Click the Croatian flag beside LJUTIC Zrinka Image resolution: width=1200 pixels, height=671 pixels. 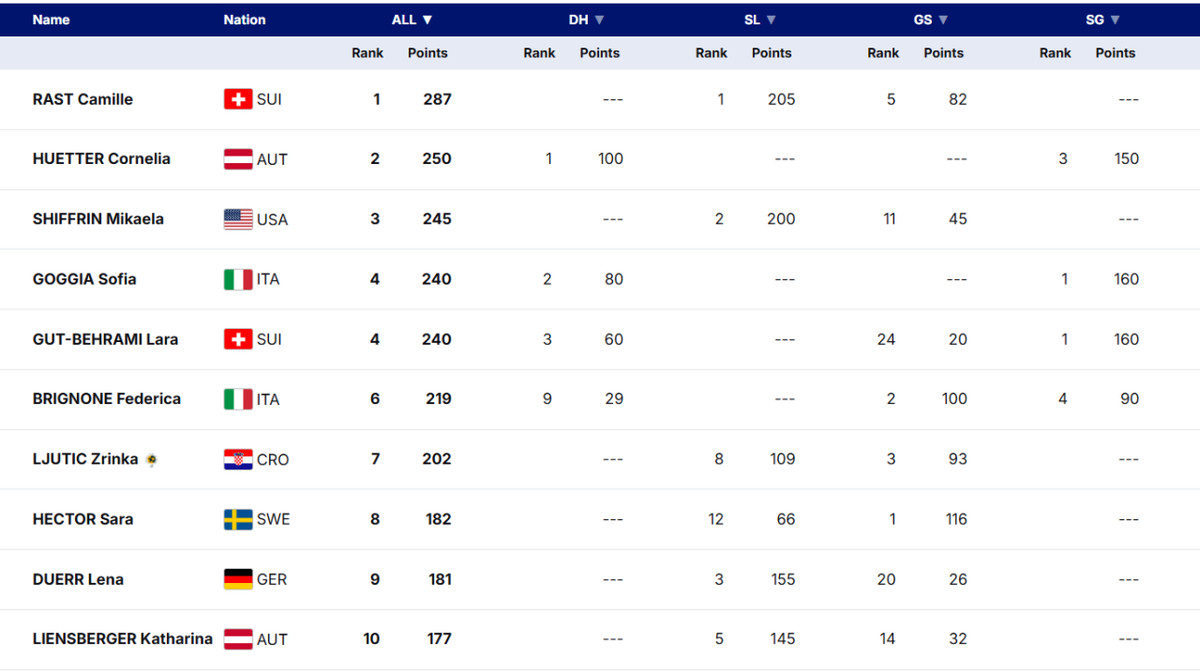coord(237,459)
